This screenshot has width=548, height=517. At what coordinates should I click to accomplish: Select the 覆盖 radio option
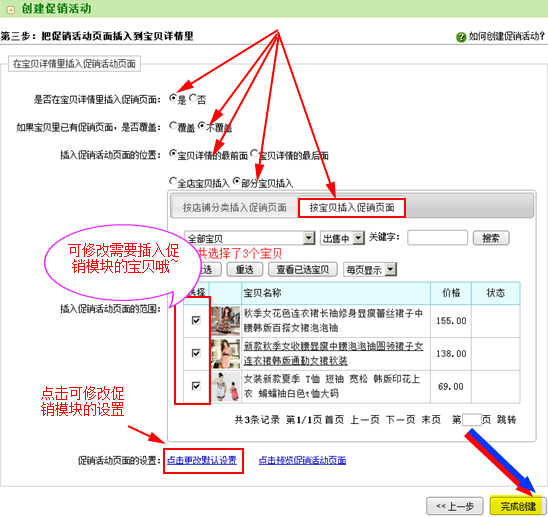click(x=173, y=125)
